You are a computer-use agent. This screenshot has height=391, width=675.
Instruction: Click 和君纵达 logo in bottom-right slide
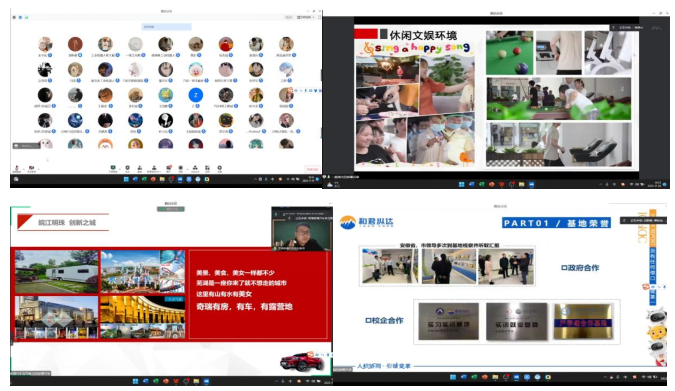pos(366,222)
